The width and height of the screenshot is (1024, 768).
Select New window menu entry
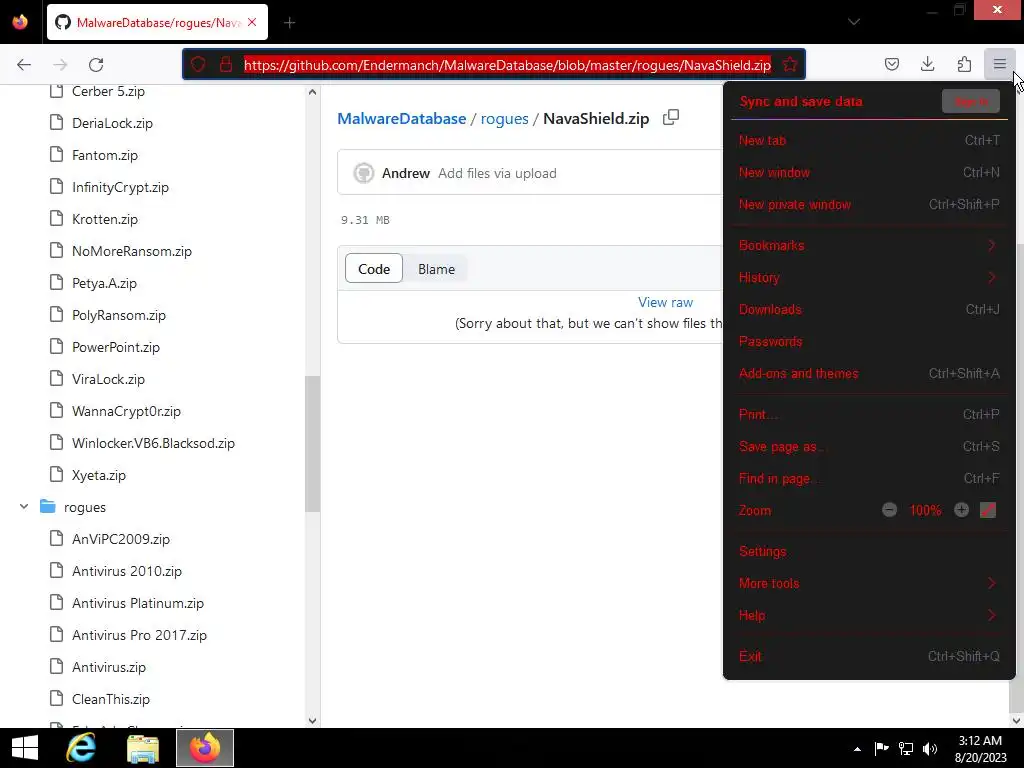point(869,172)
